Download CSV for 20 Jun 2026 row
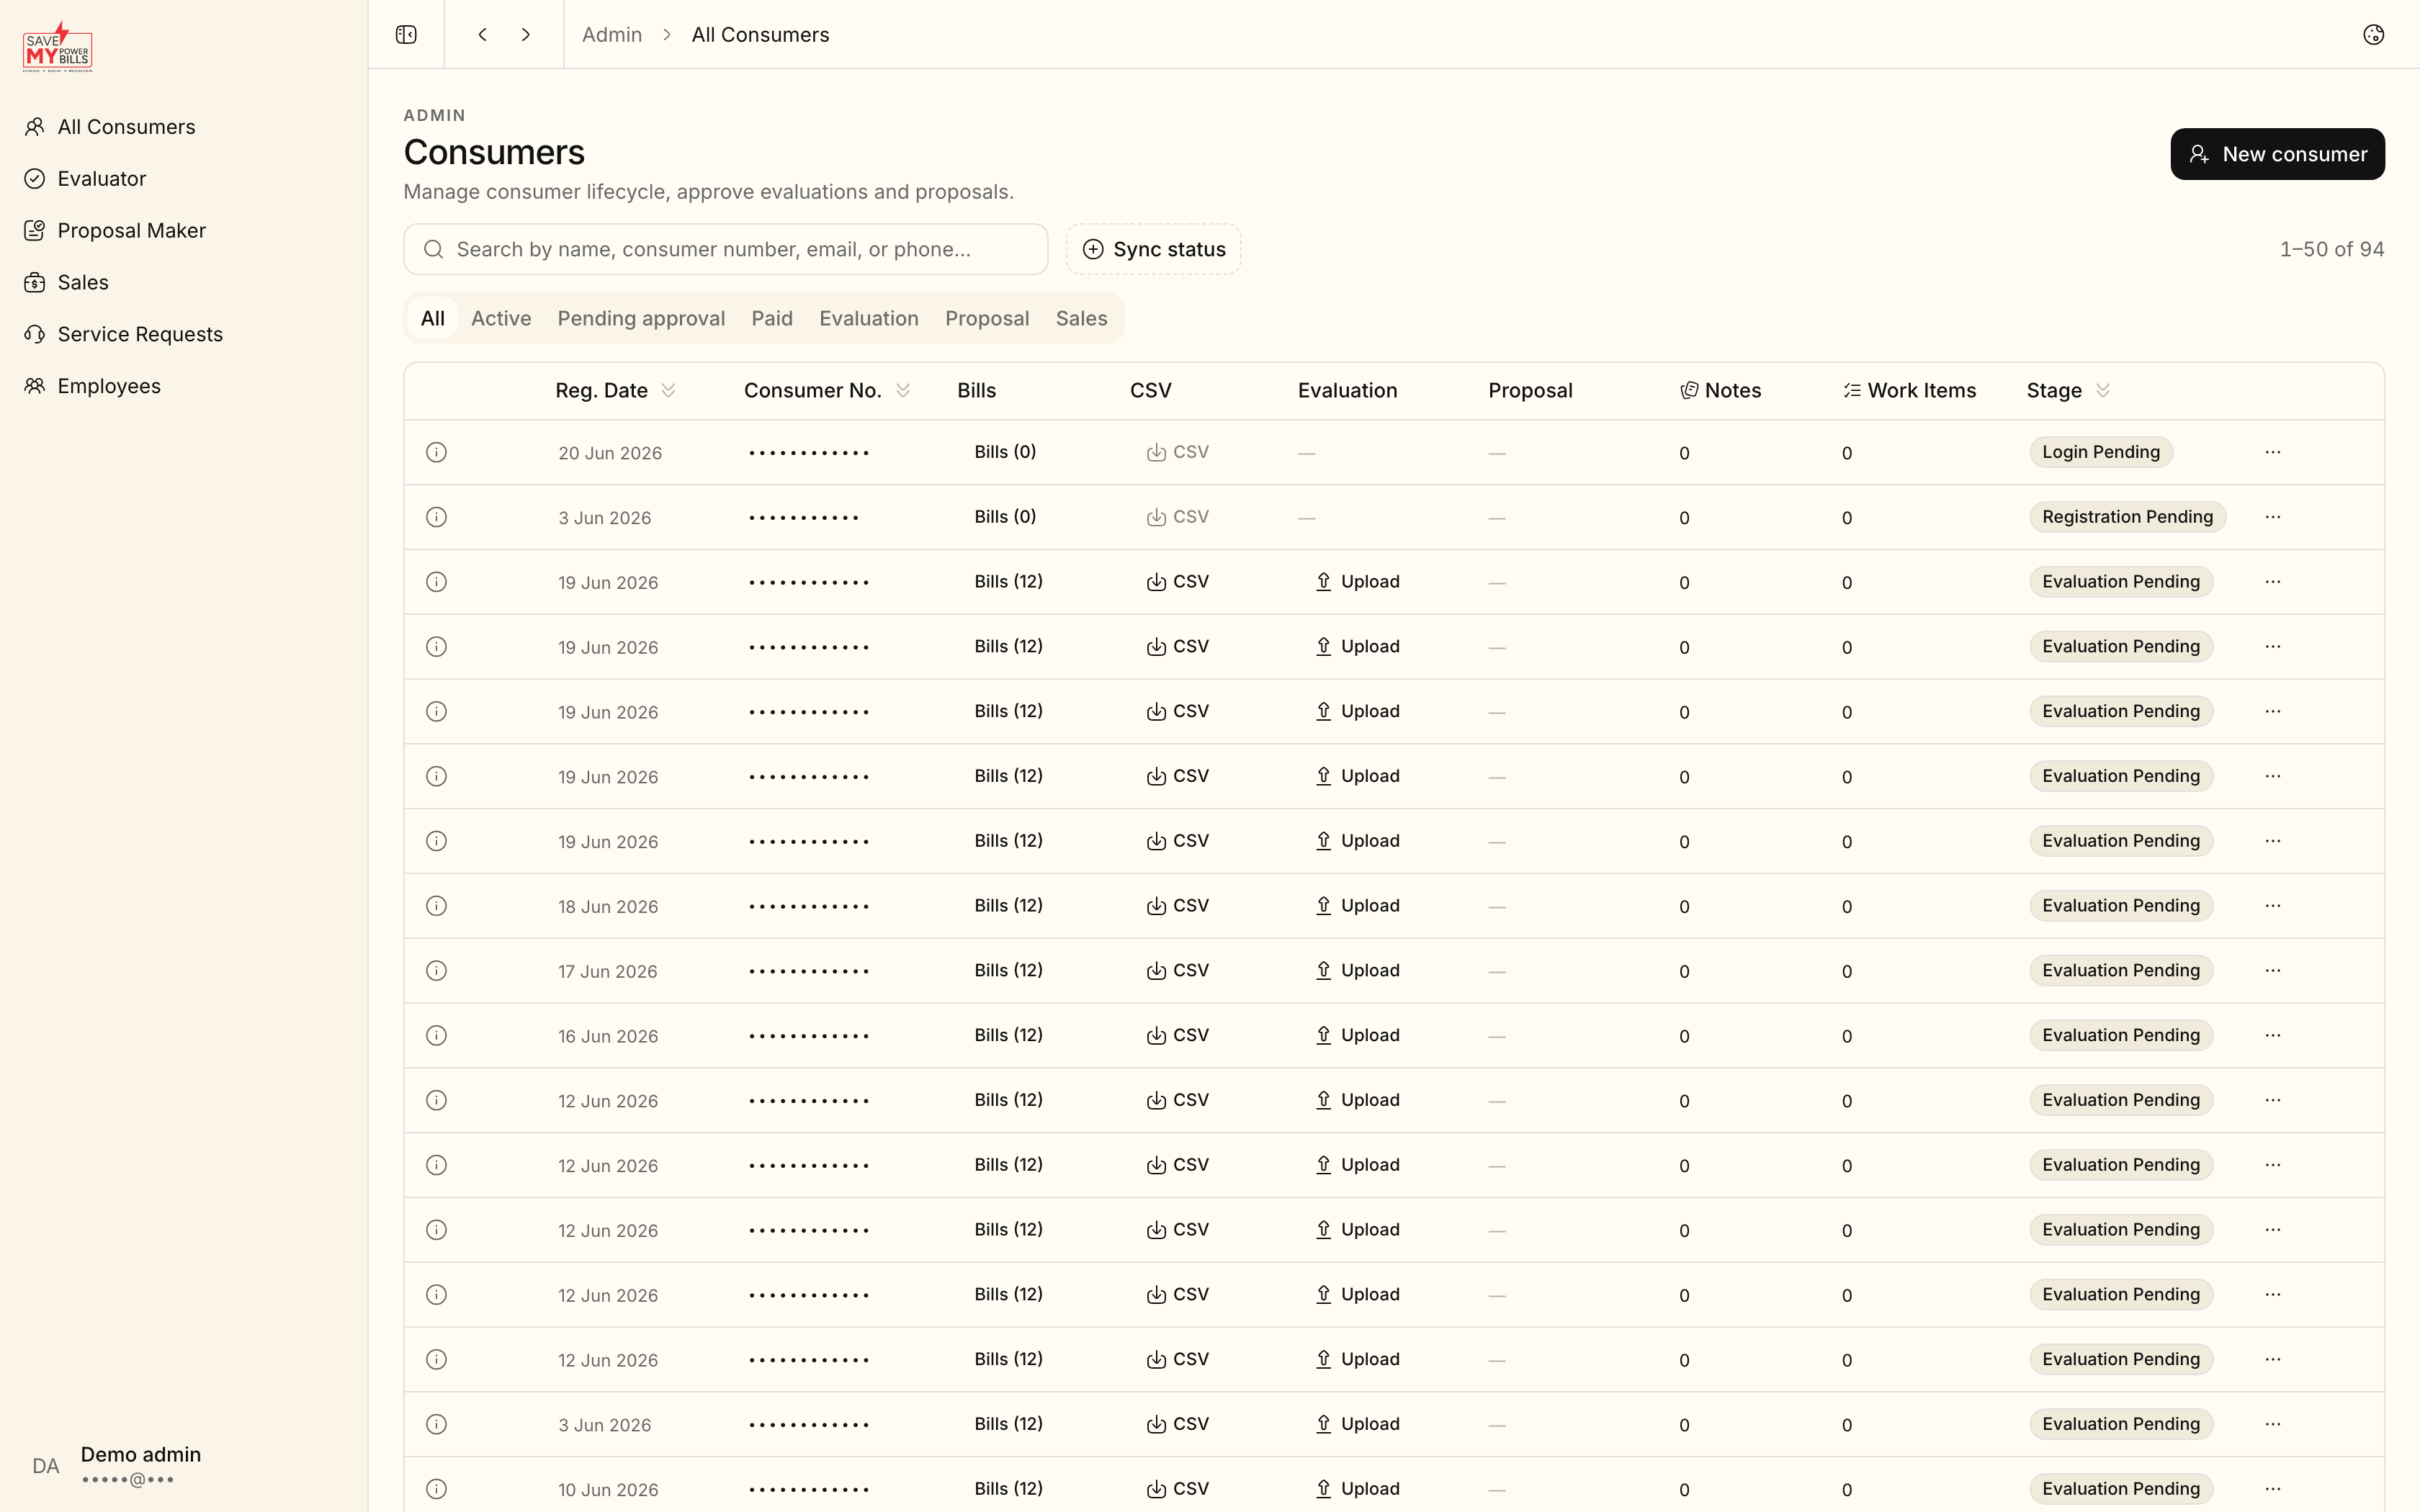The image size is (2420, 1512). point(1177,452)
